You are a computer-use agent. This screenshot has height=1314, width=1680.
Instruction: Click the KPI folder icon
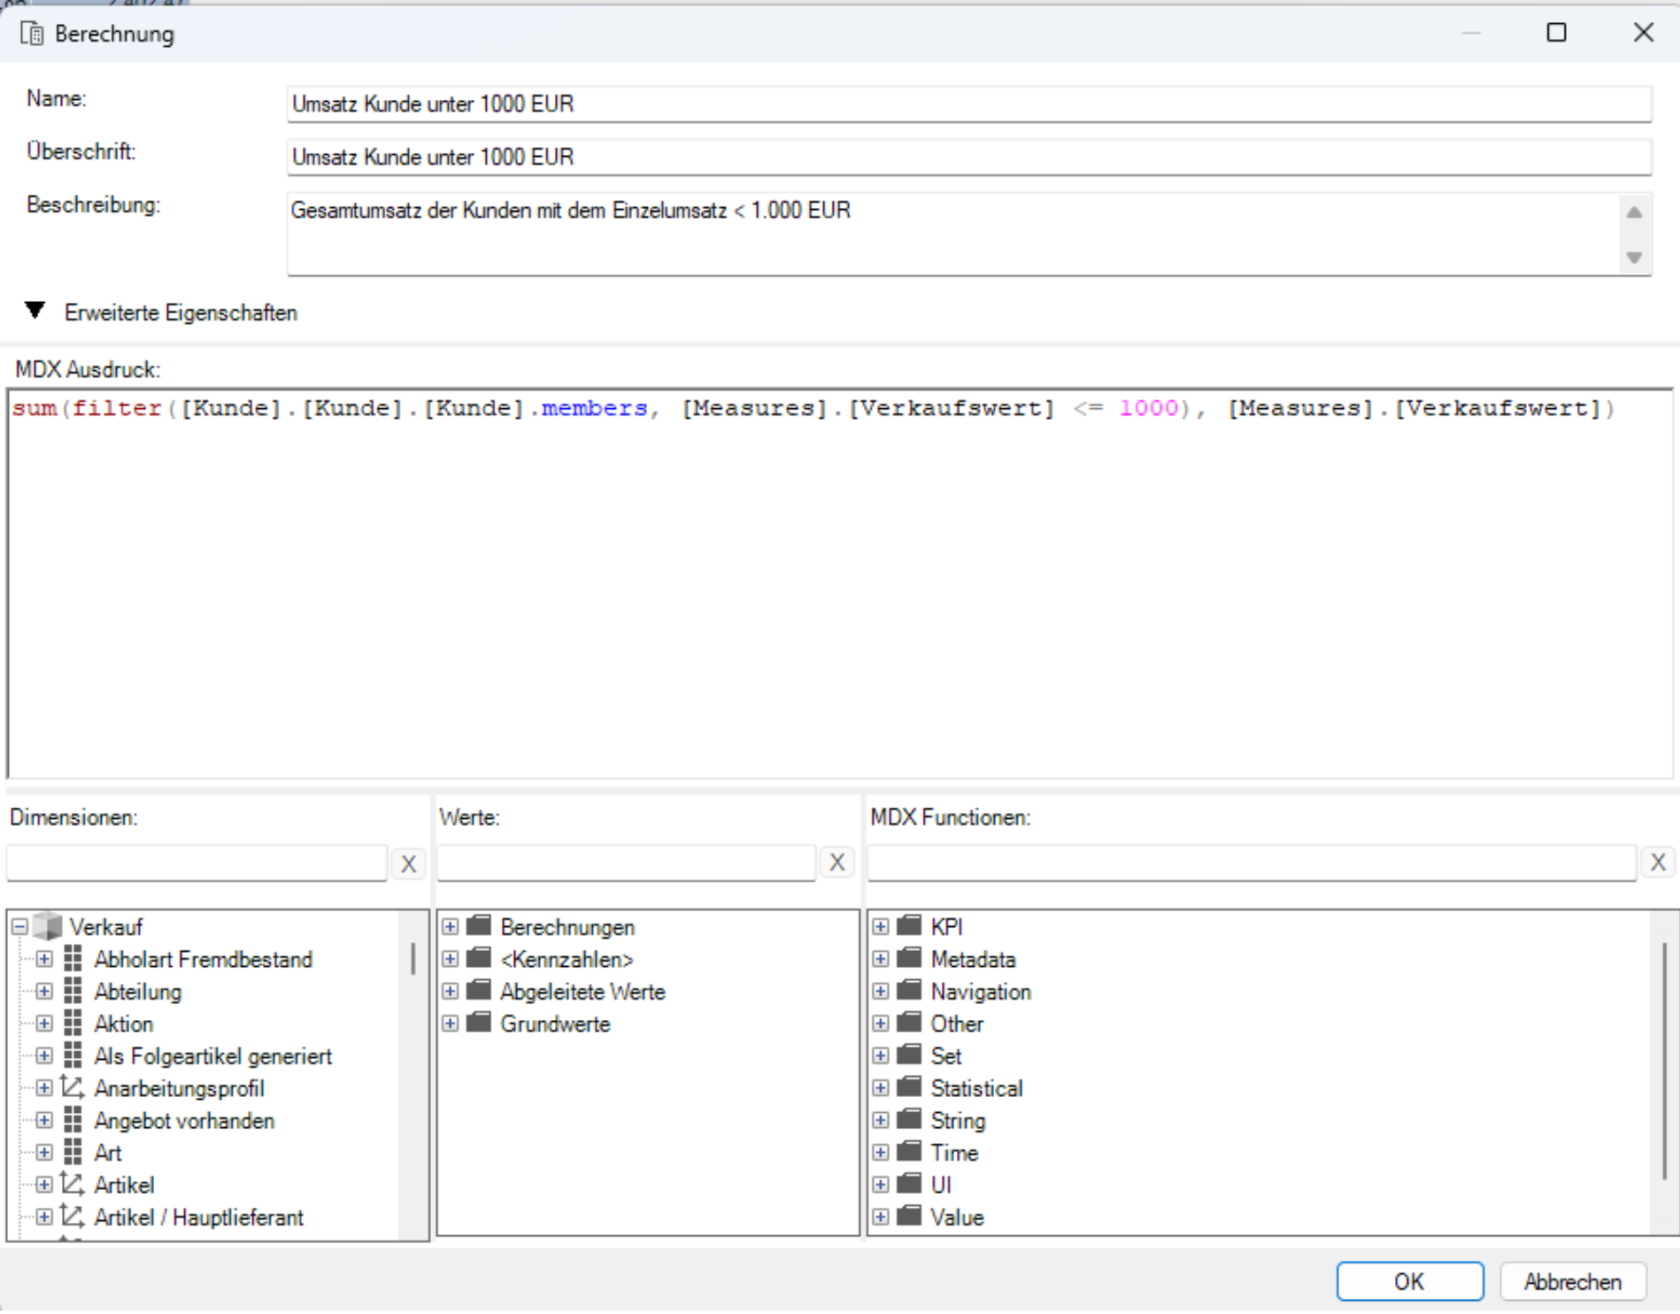[x=909, y=926]
